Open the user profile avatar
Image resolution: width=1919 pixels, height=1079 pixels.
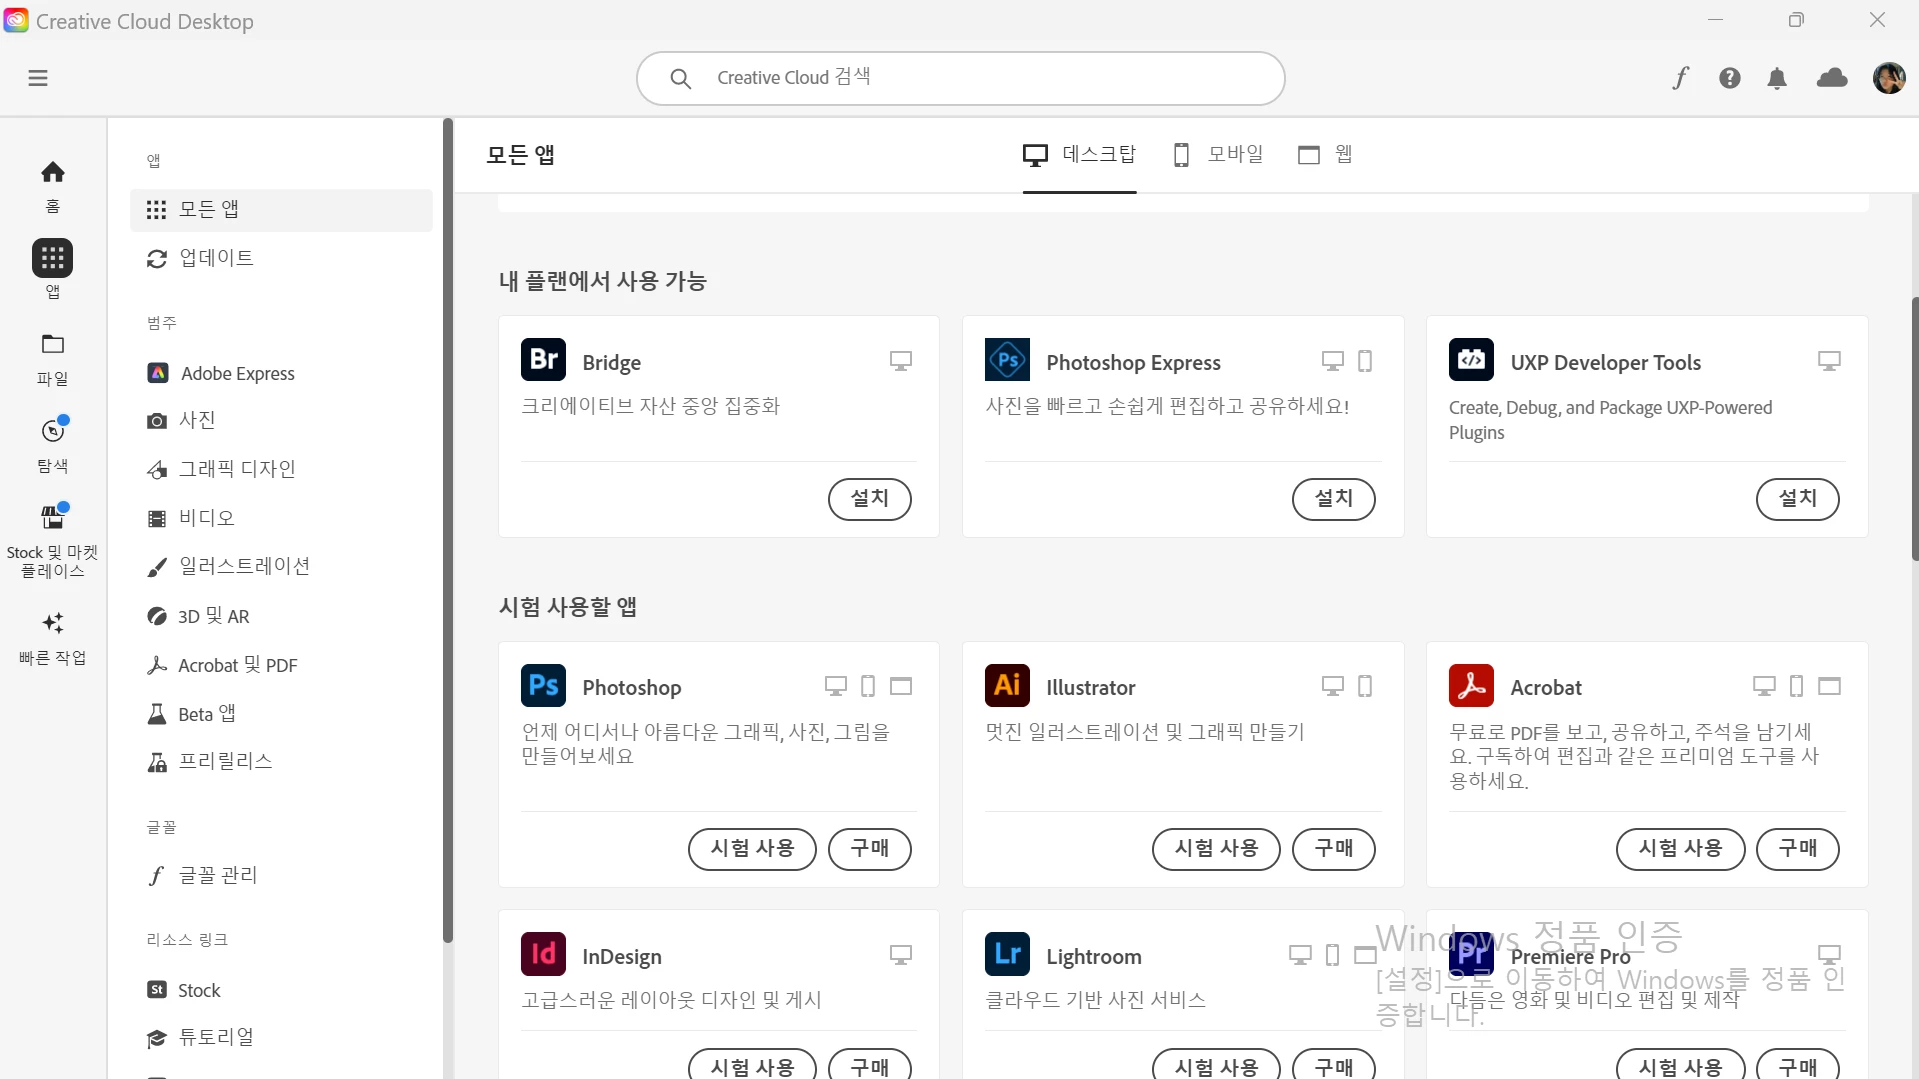1889,78
